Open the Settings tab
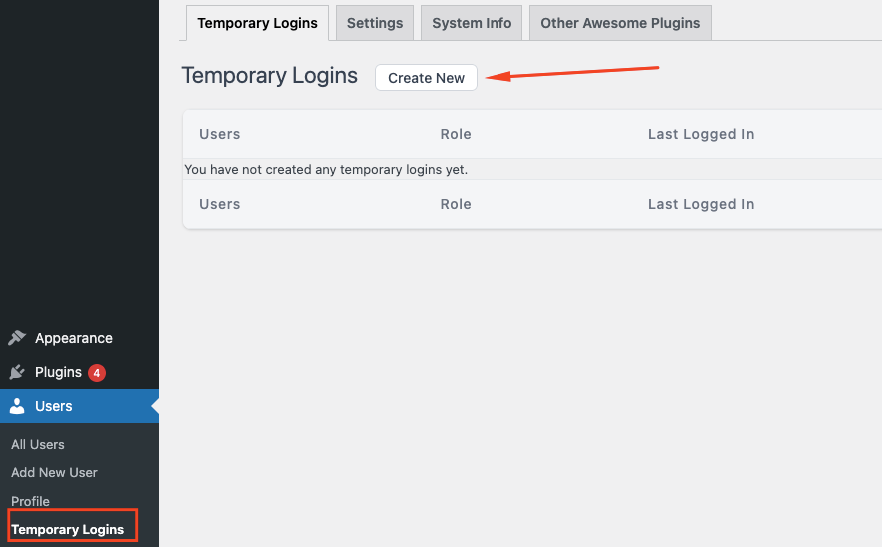882x547 pixels. pos(375,23)
